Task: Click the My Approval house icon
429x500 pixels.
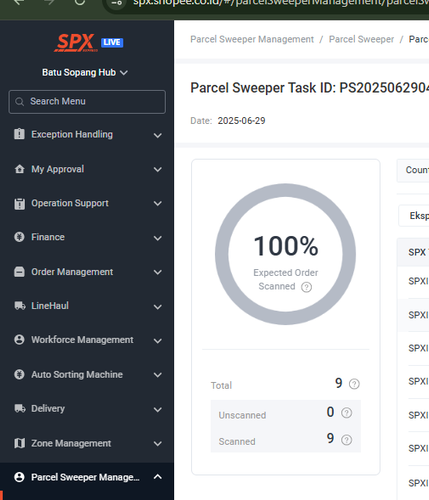Action: (19, 169)
